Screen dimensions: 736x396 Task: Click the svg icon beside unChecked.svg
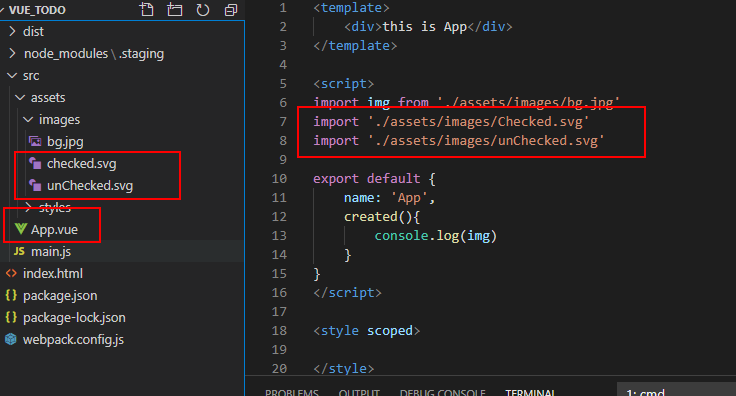tap(35, 185)
